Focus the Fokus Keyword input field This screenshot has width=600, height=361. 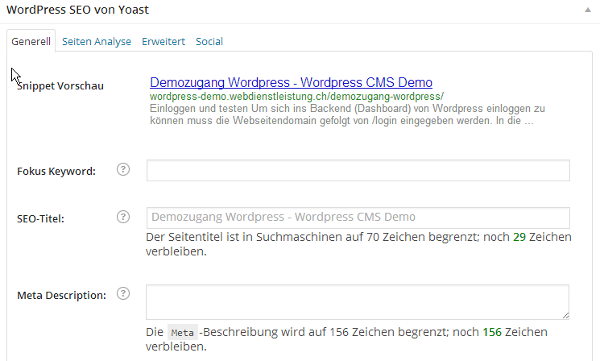pos(358,170)
